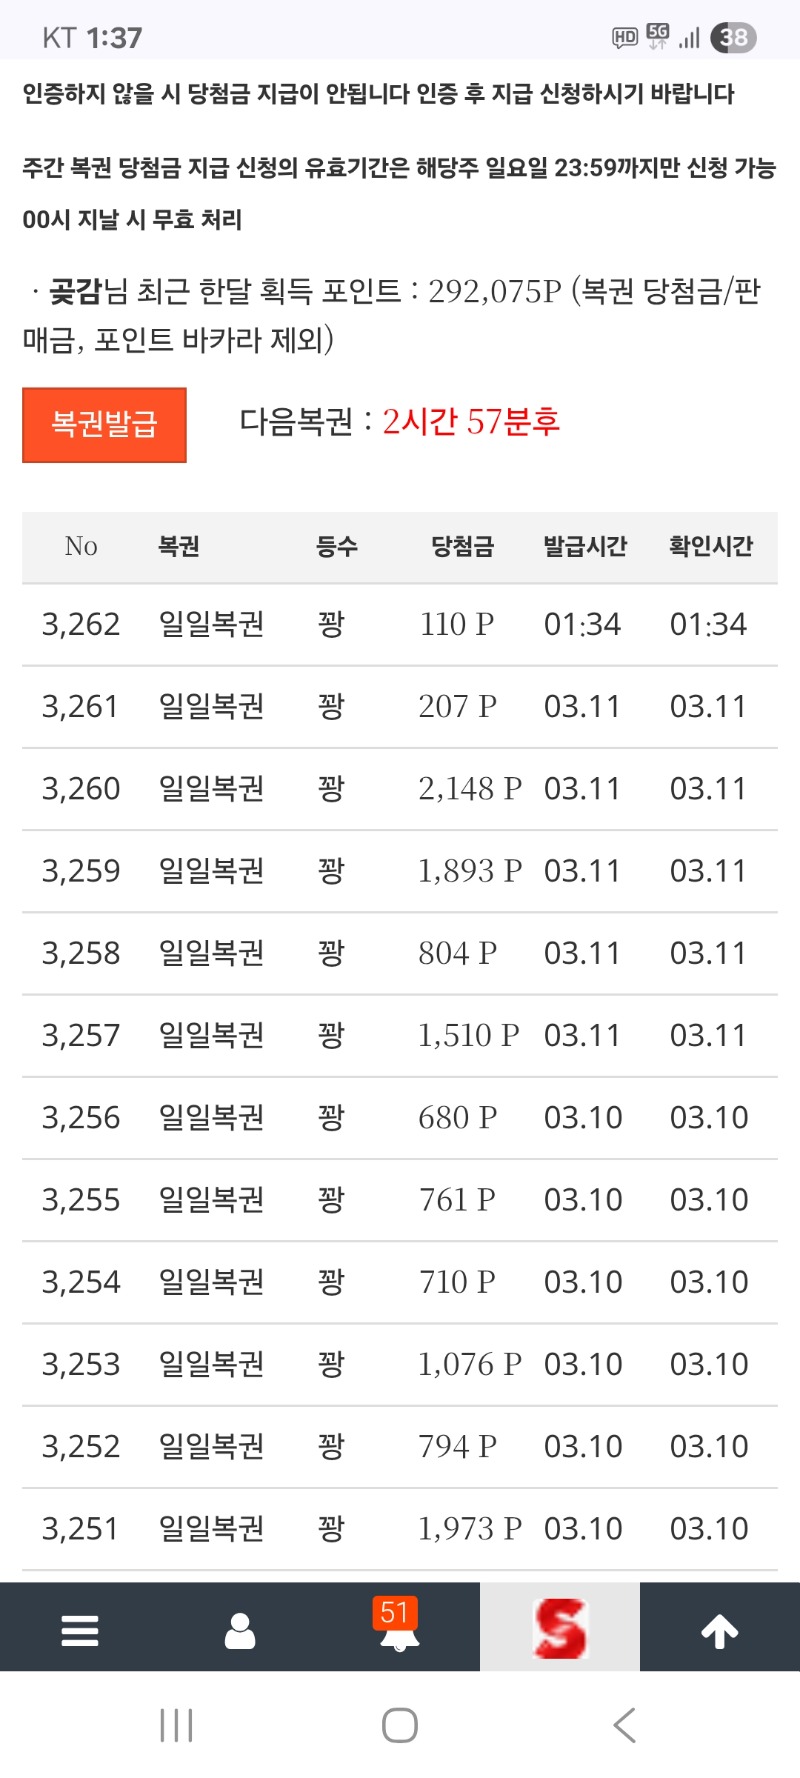Tap the battery indicator in status bar
800x1778 pixels.
tap(733, 38)
